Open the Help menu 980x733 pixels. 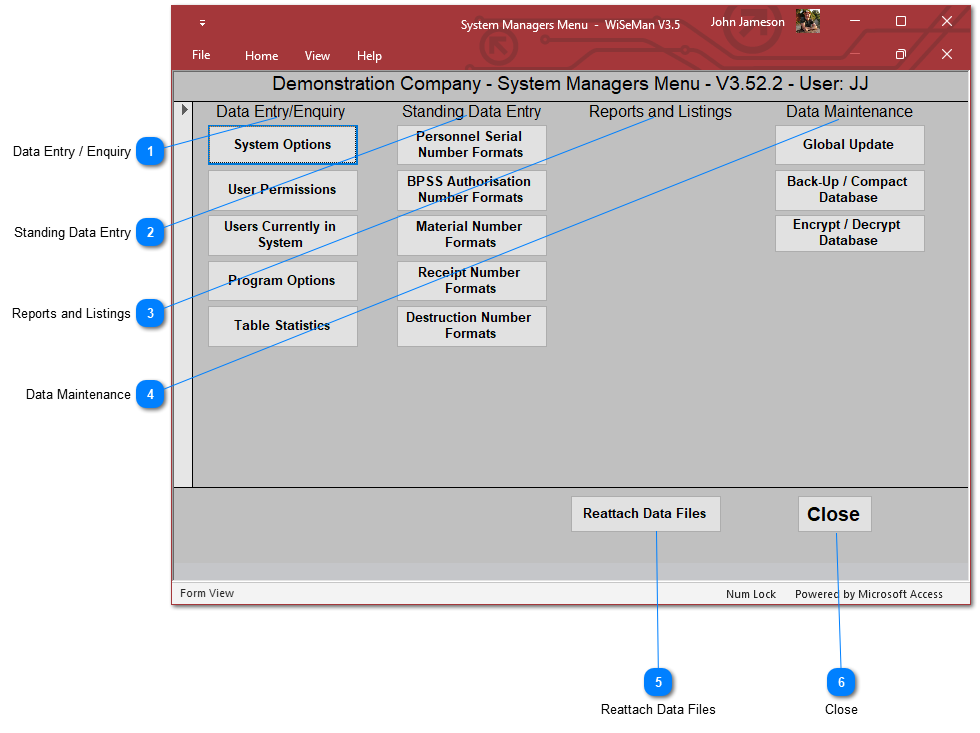[x=369, y=56]
